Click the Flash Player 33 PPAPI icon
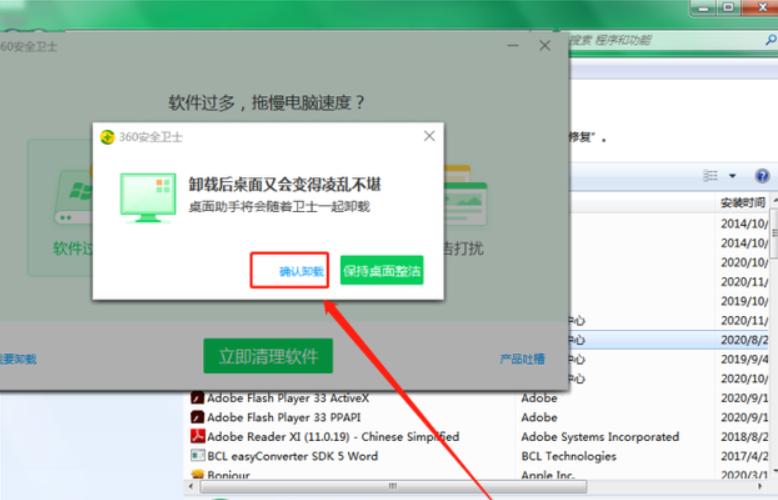778x500 pixels. point(197,417)
